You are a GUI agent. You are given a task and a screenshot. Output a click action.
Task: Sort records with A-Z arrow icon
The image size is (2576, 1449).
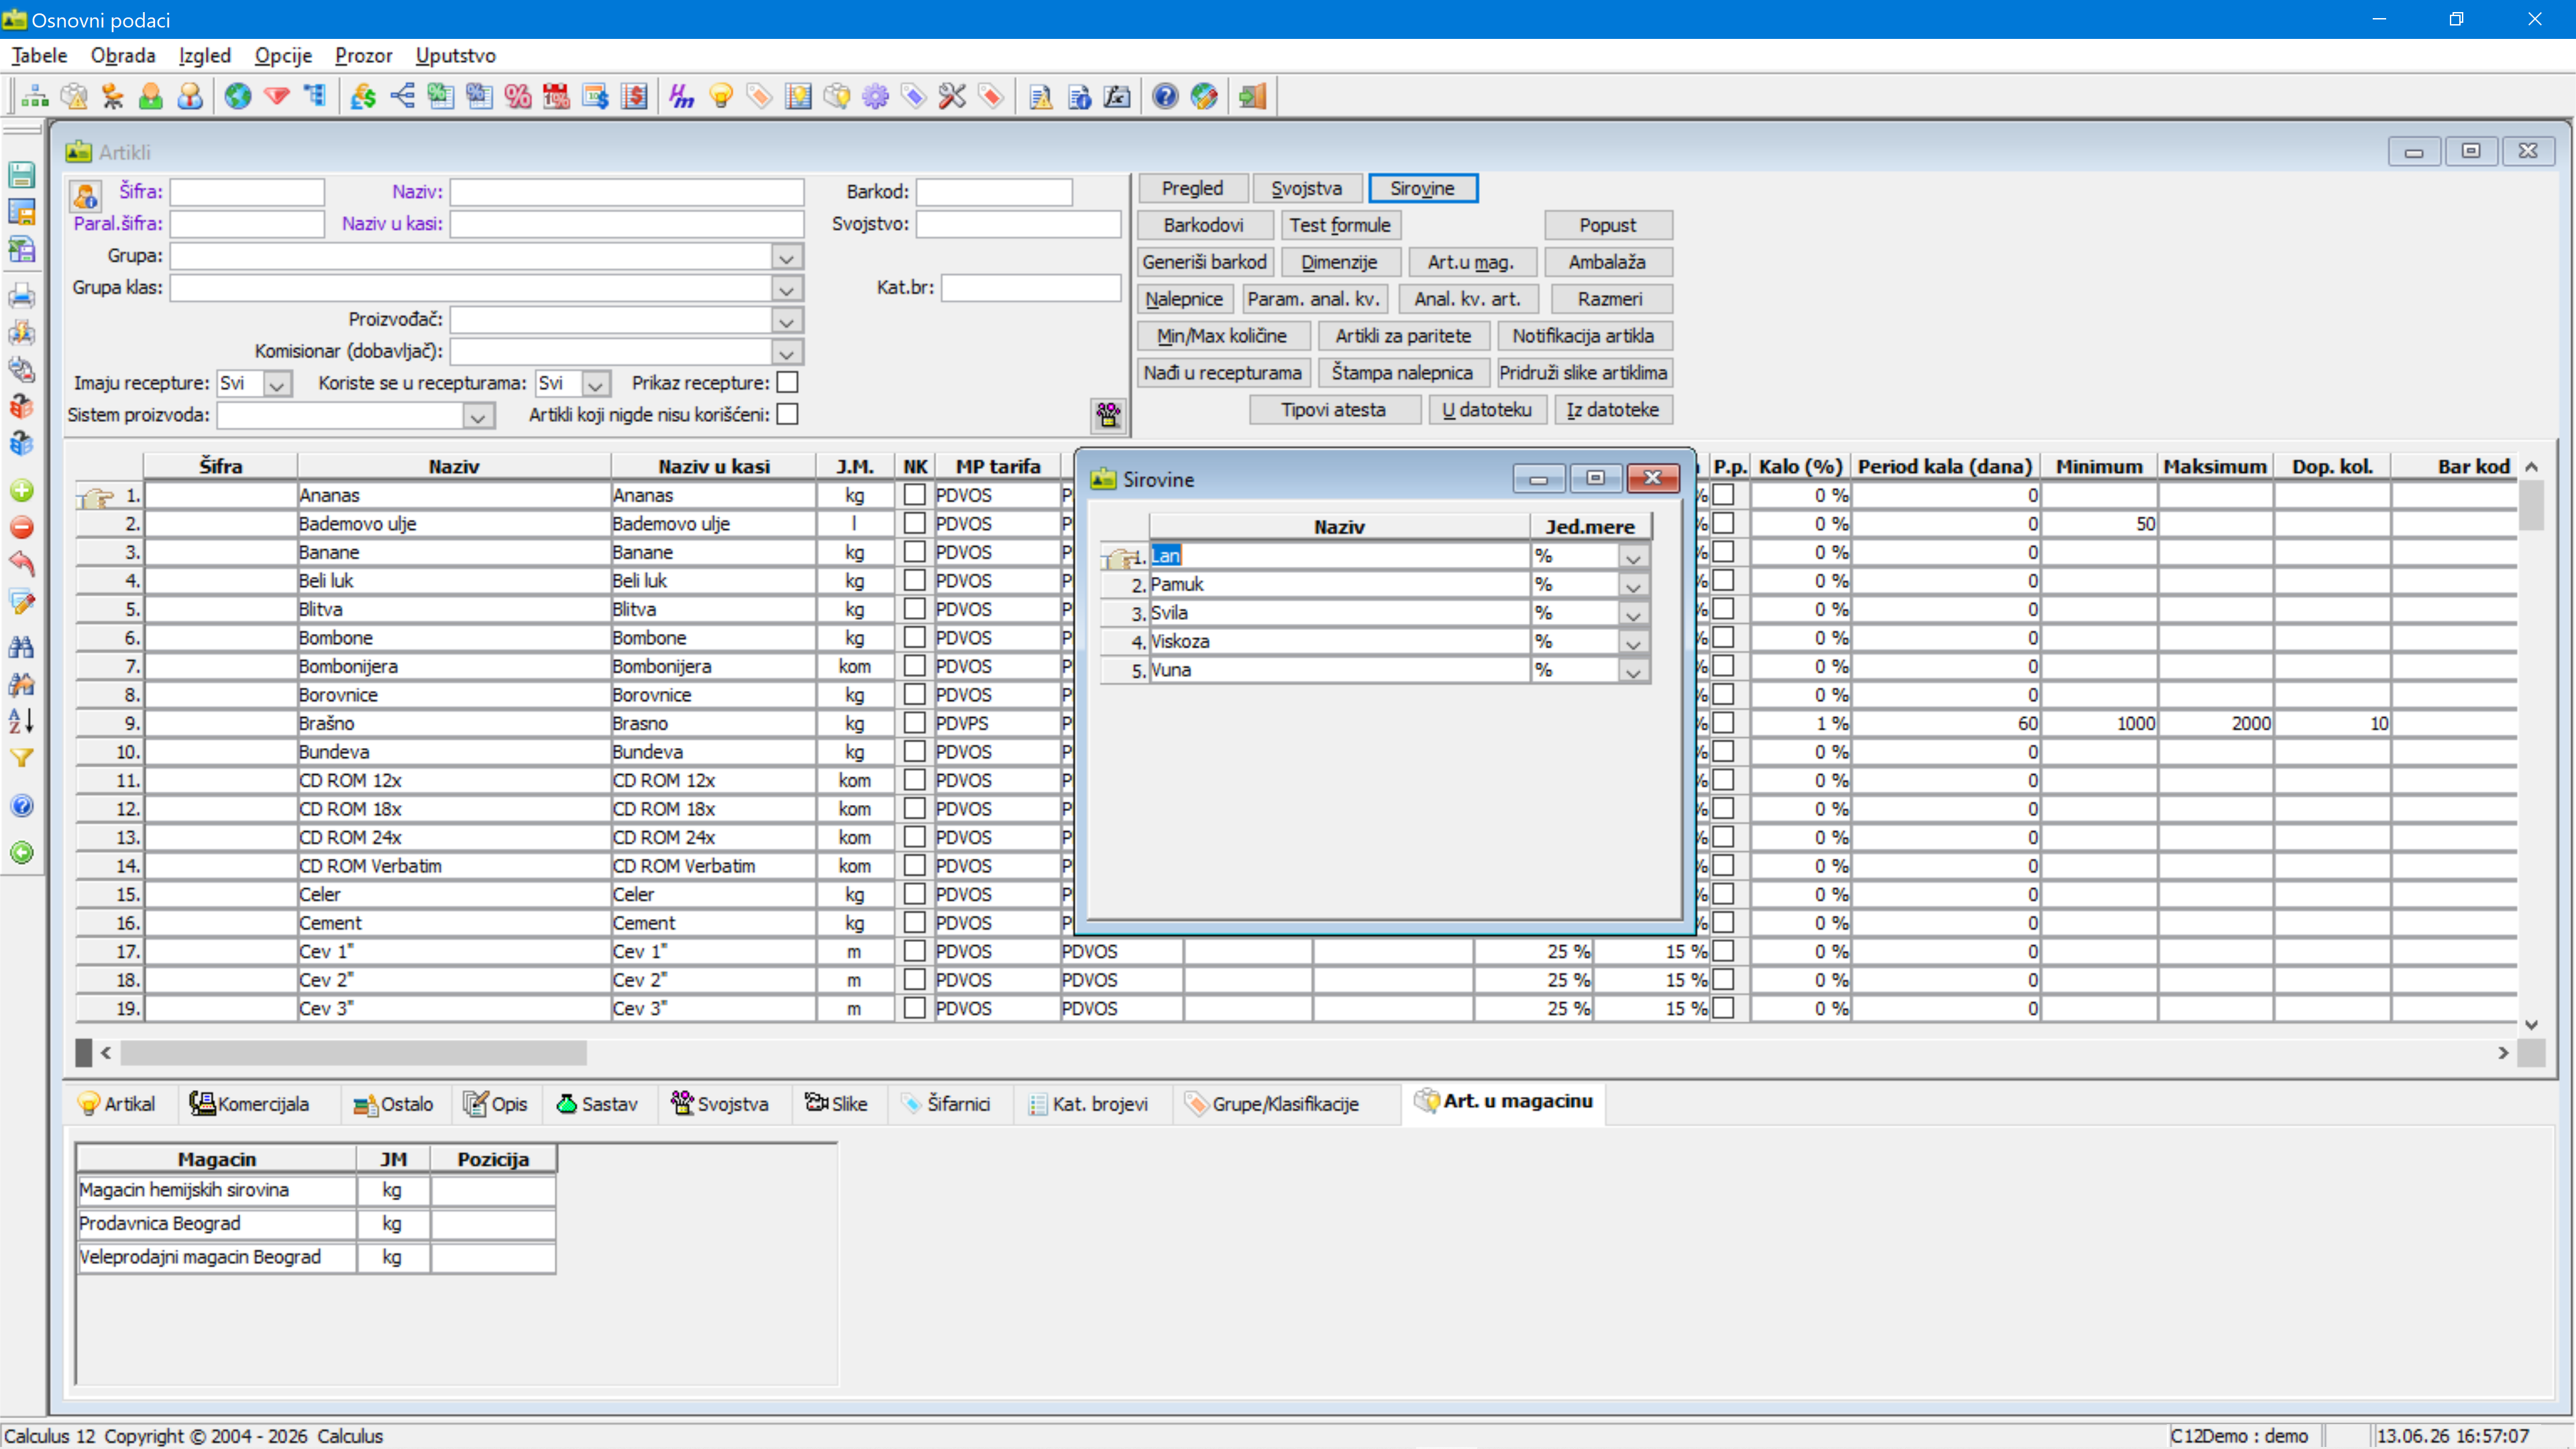coord(22,720)
